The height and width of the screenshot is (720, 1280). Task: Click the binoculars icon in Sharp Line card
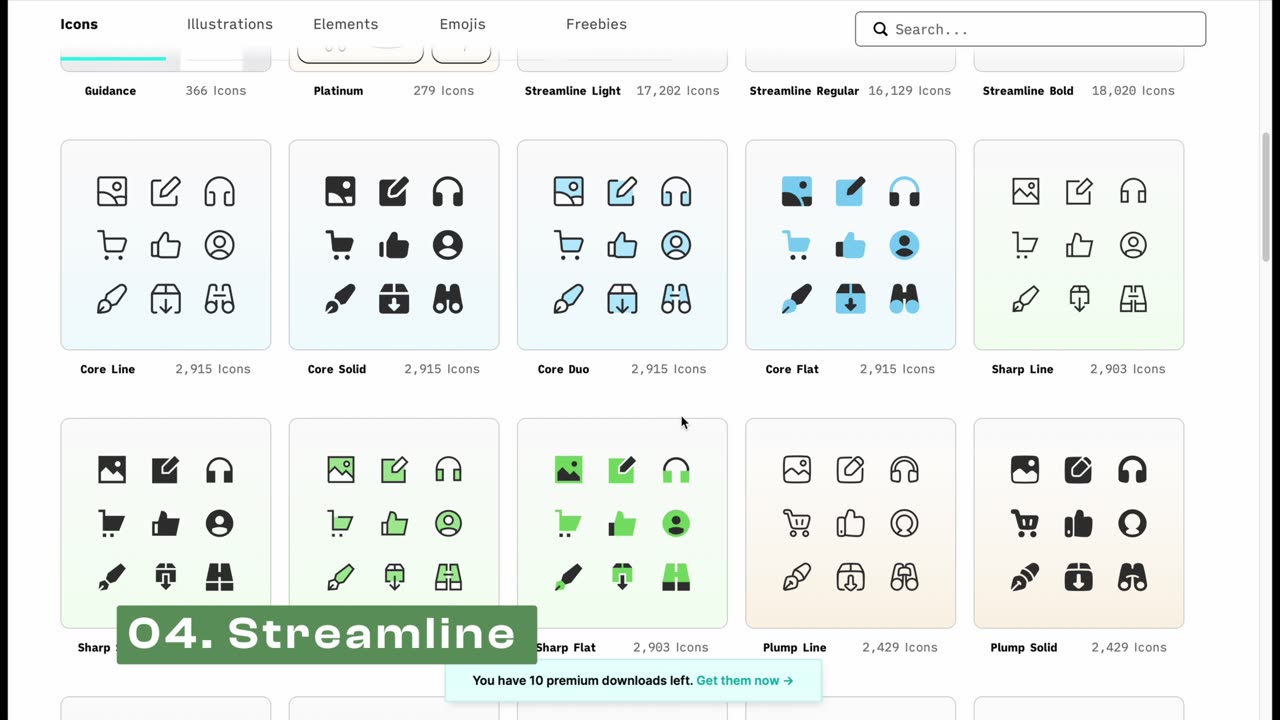click(1133, 299)
